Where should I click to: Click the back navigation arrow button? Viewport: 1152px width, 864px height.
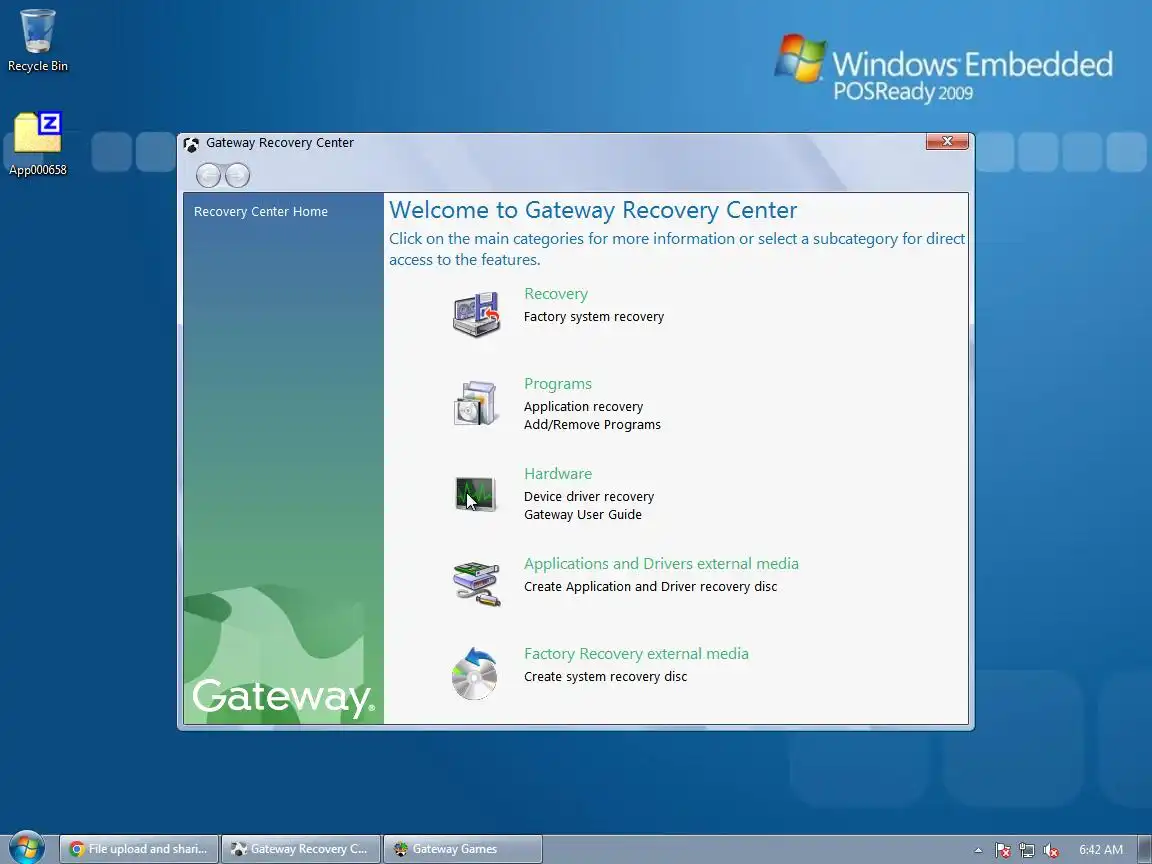(208, 176)
